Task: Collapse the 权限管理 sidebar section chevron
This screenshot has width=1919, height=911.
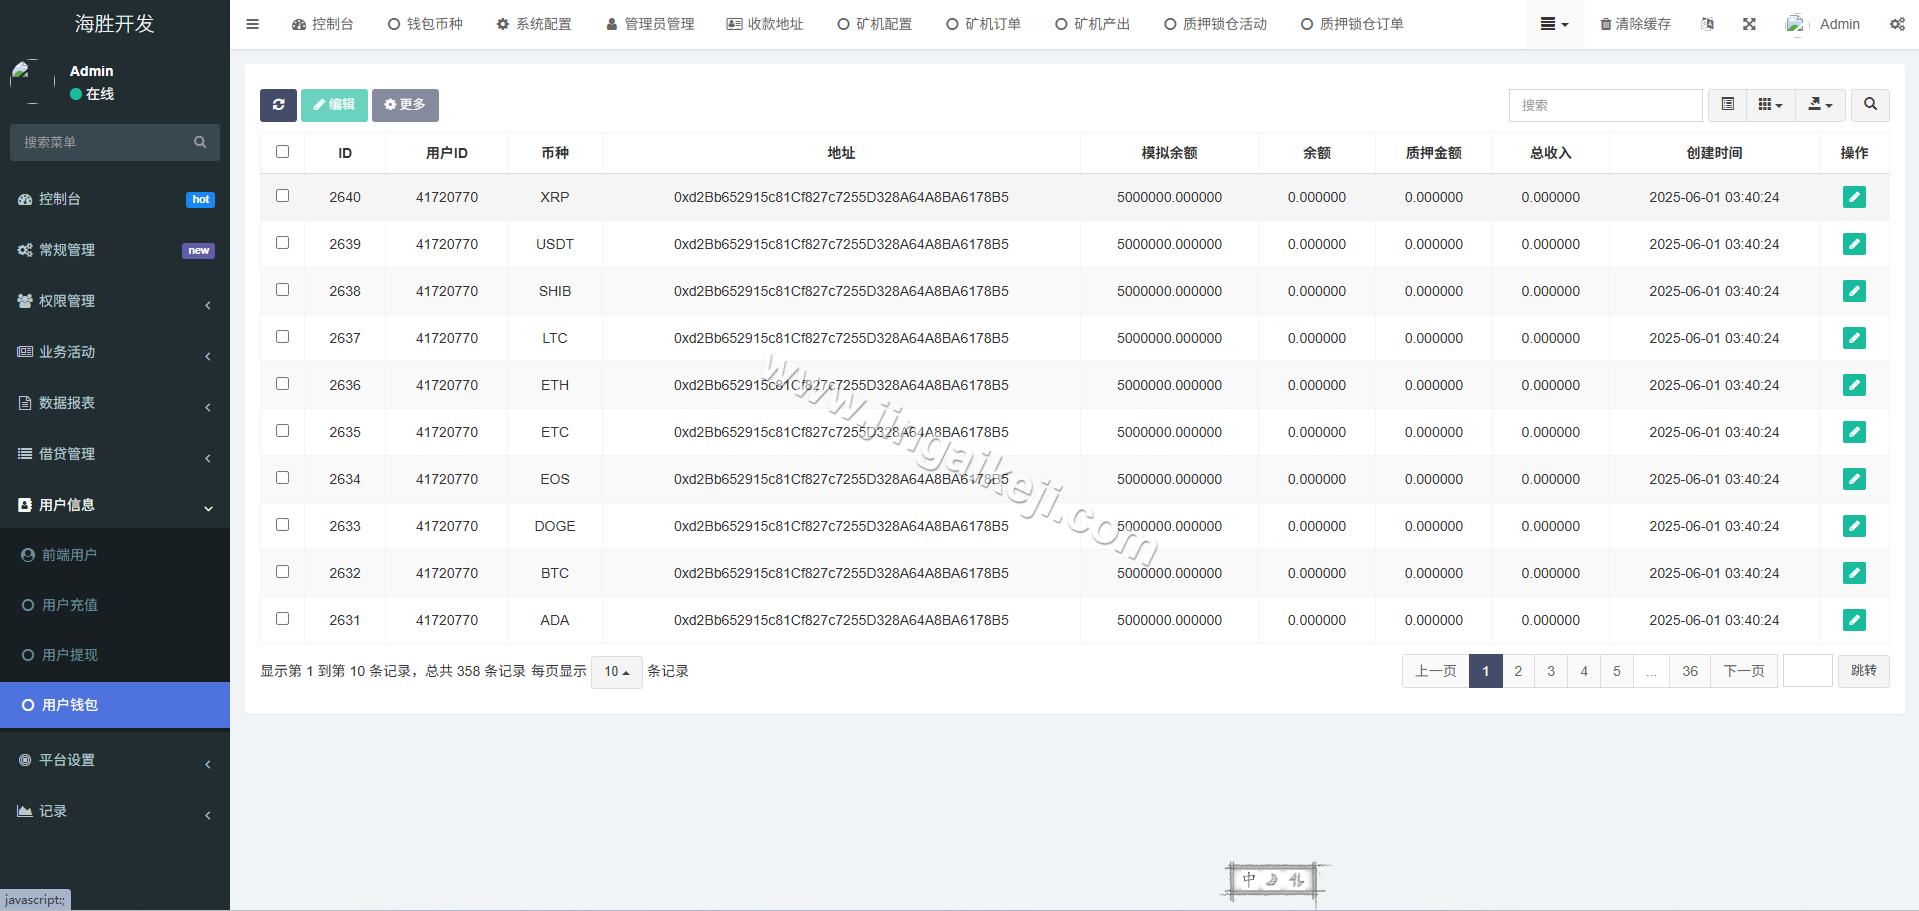Action: [x=208, y=305]
